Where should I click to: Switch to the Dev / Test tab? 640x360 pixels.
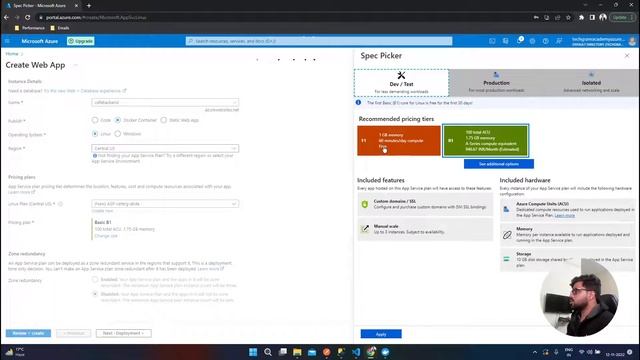coord(401,83)
